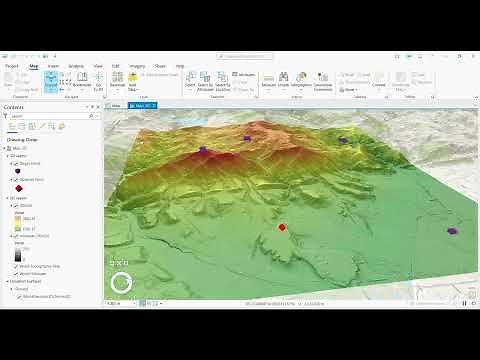Image resolution: width=480 pixels, height=360 pixels.
Task: Click the Command Search box in title bar
Action: tap(244, 56)
